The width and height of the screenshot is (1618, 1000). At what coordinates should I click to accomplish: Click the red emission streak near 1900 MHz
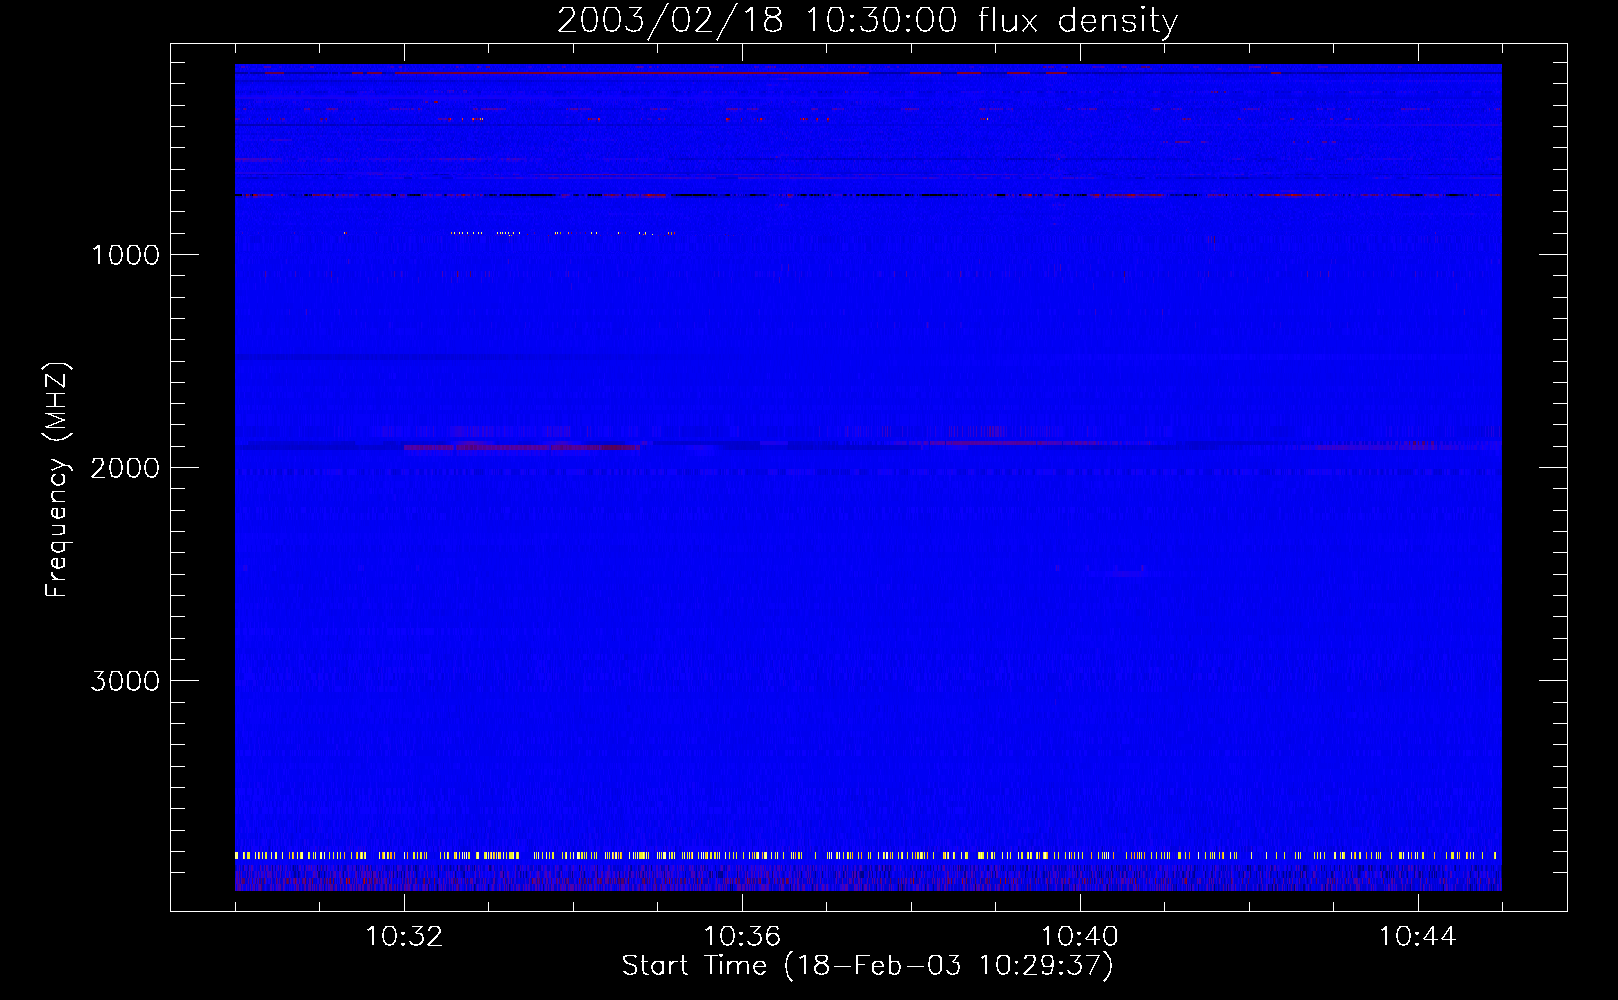521,447
